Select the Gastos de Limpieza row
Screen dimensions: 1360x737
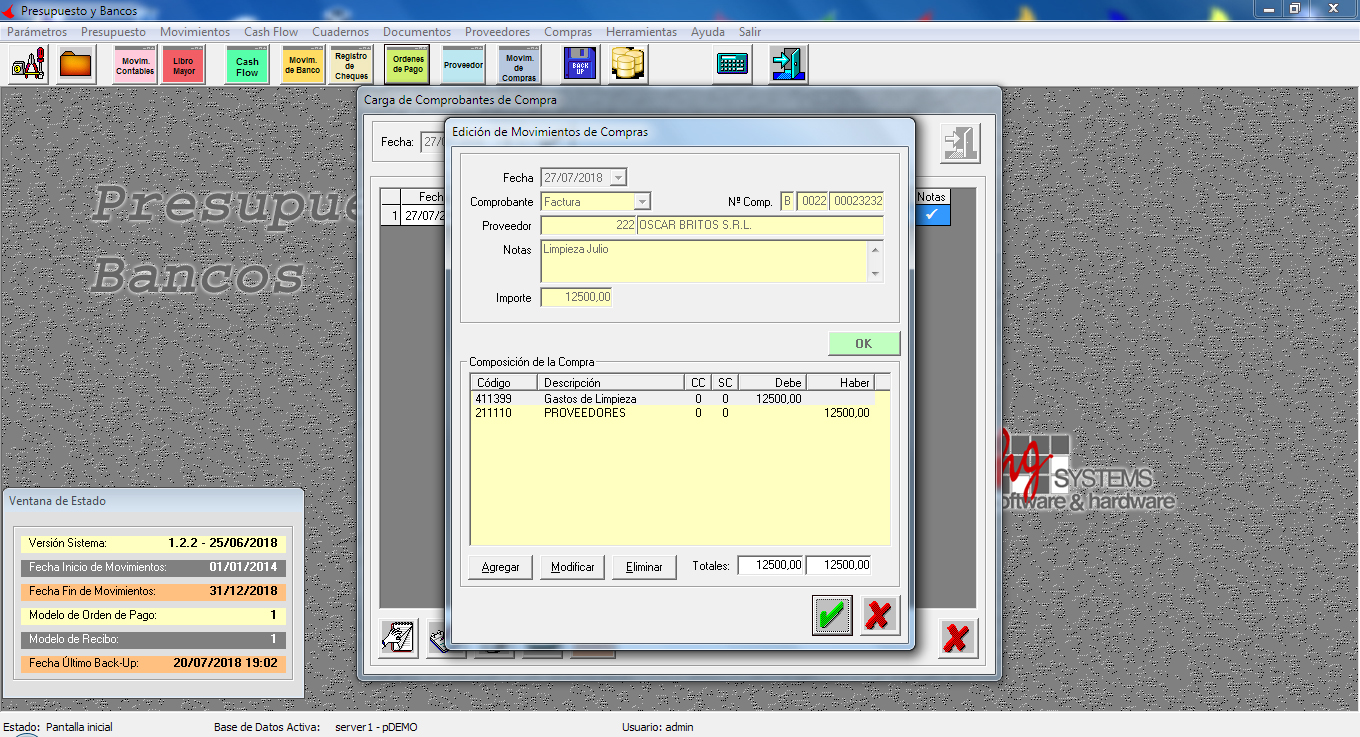coord(590,399)
